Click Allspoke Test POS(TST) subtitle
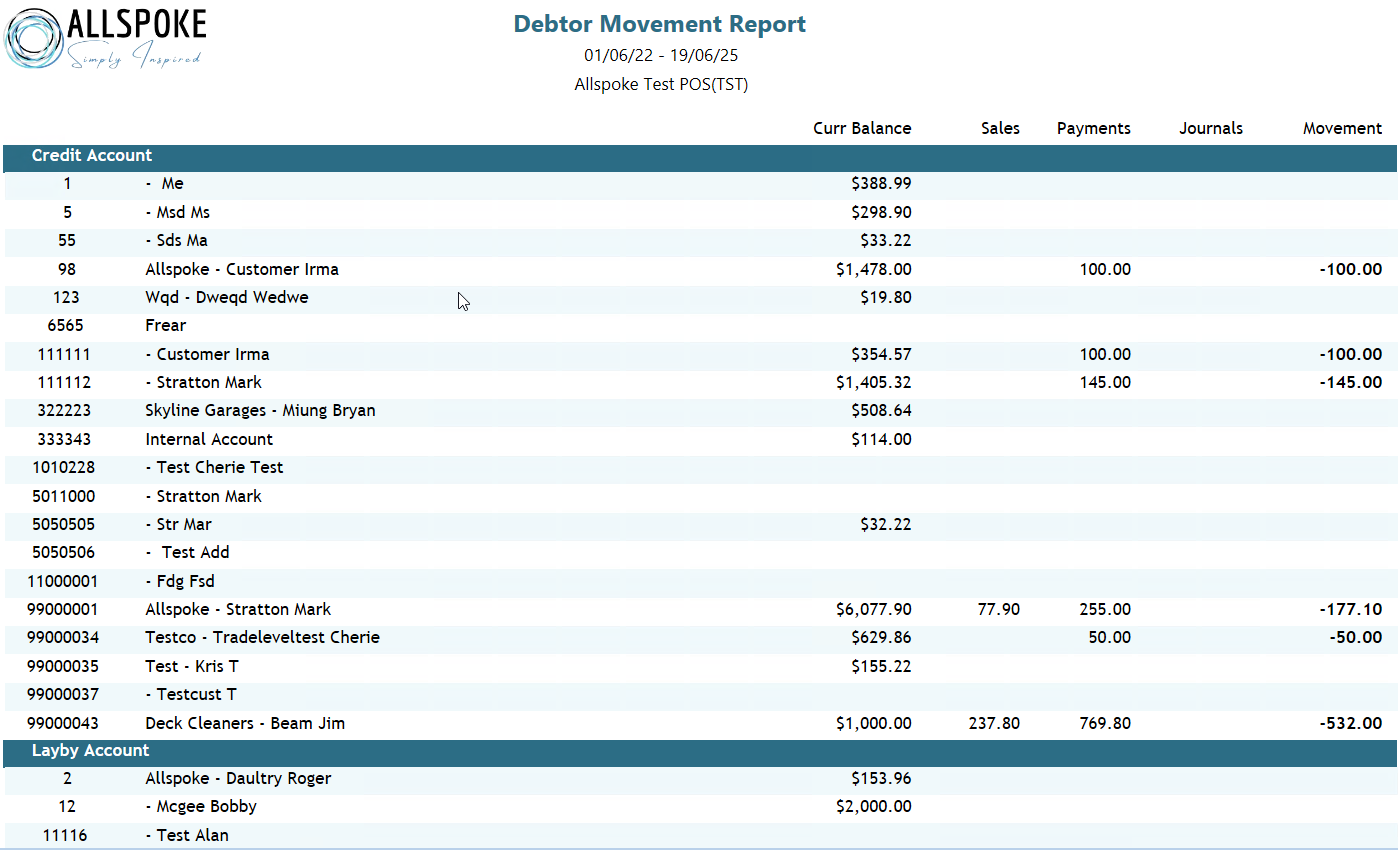 click(661, 84)
